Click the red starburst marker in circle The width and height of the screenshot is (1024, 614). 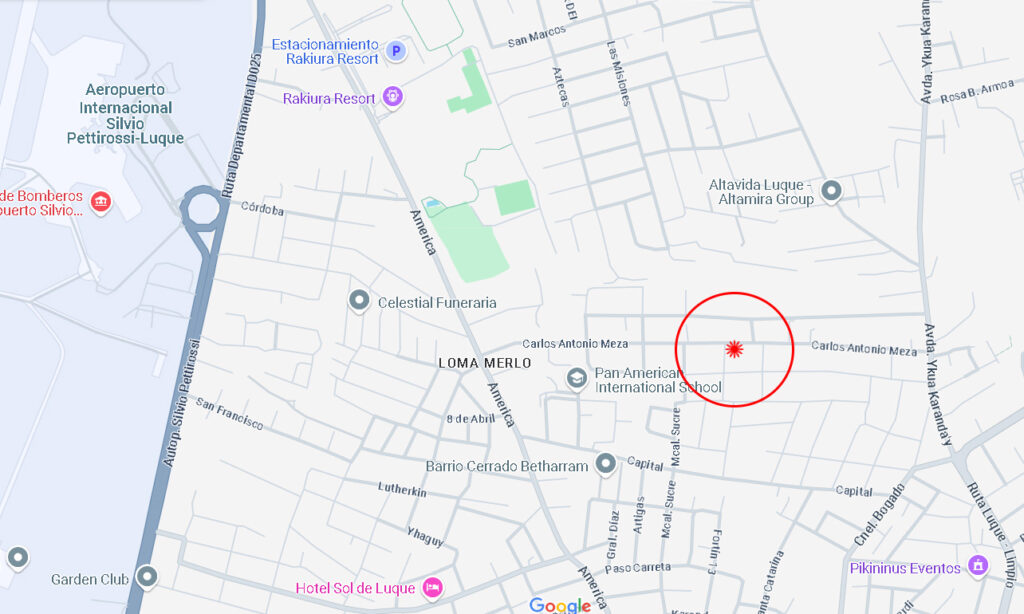[735, 349]
